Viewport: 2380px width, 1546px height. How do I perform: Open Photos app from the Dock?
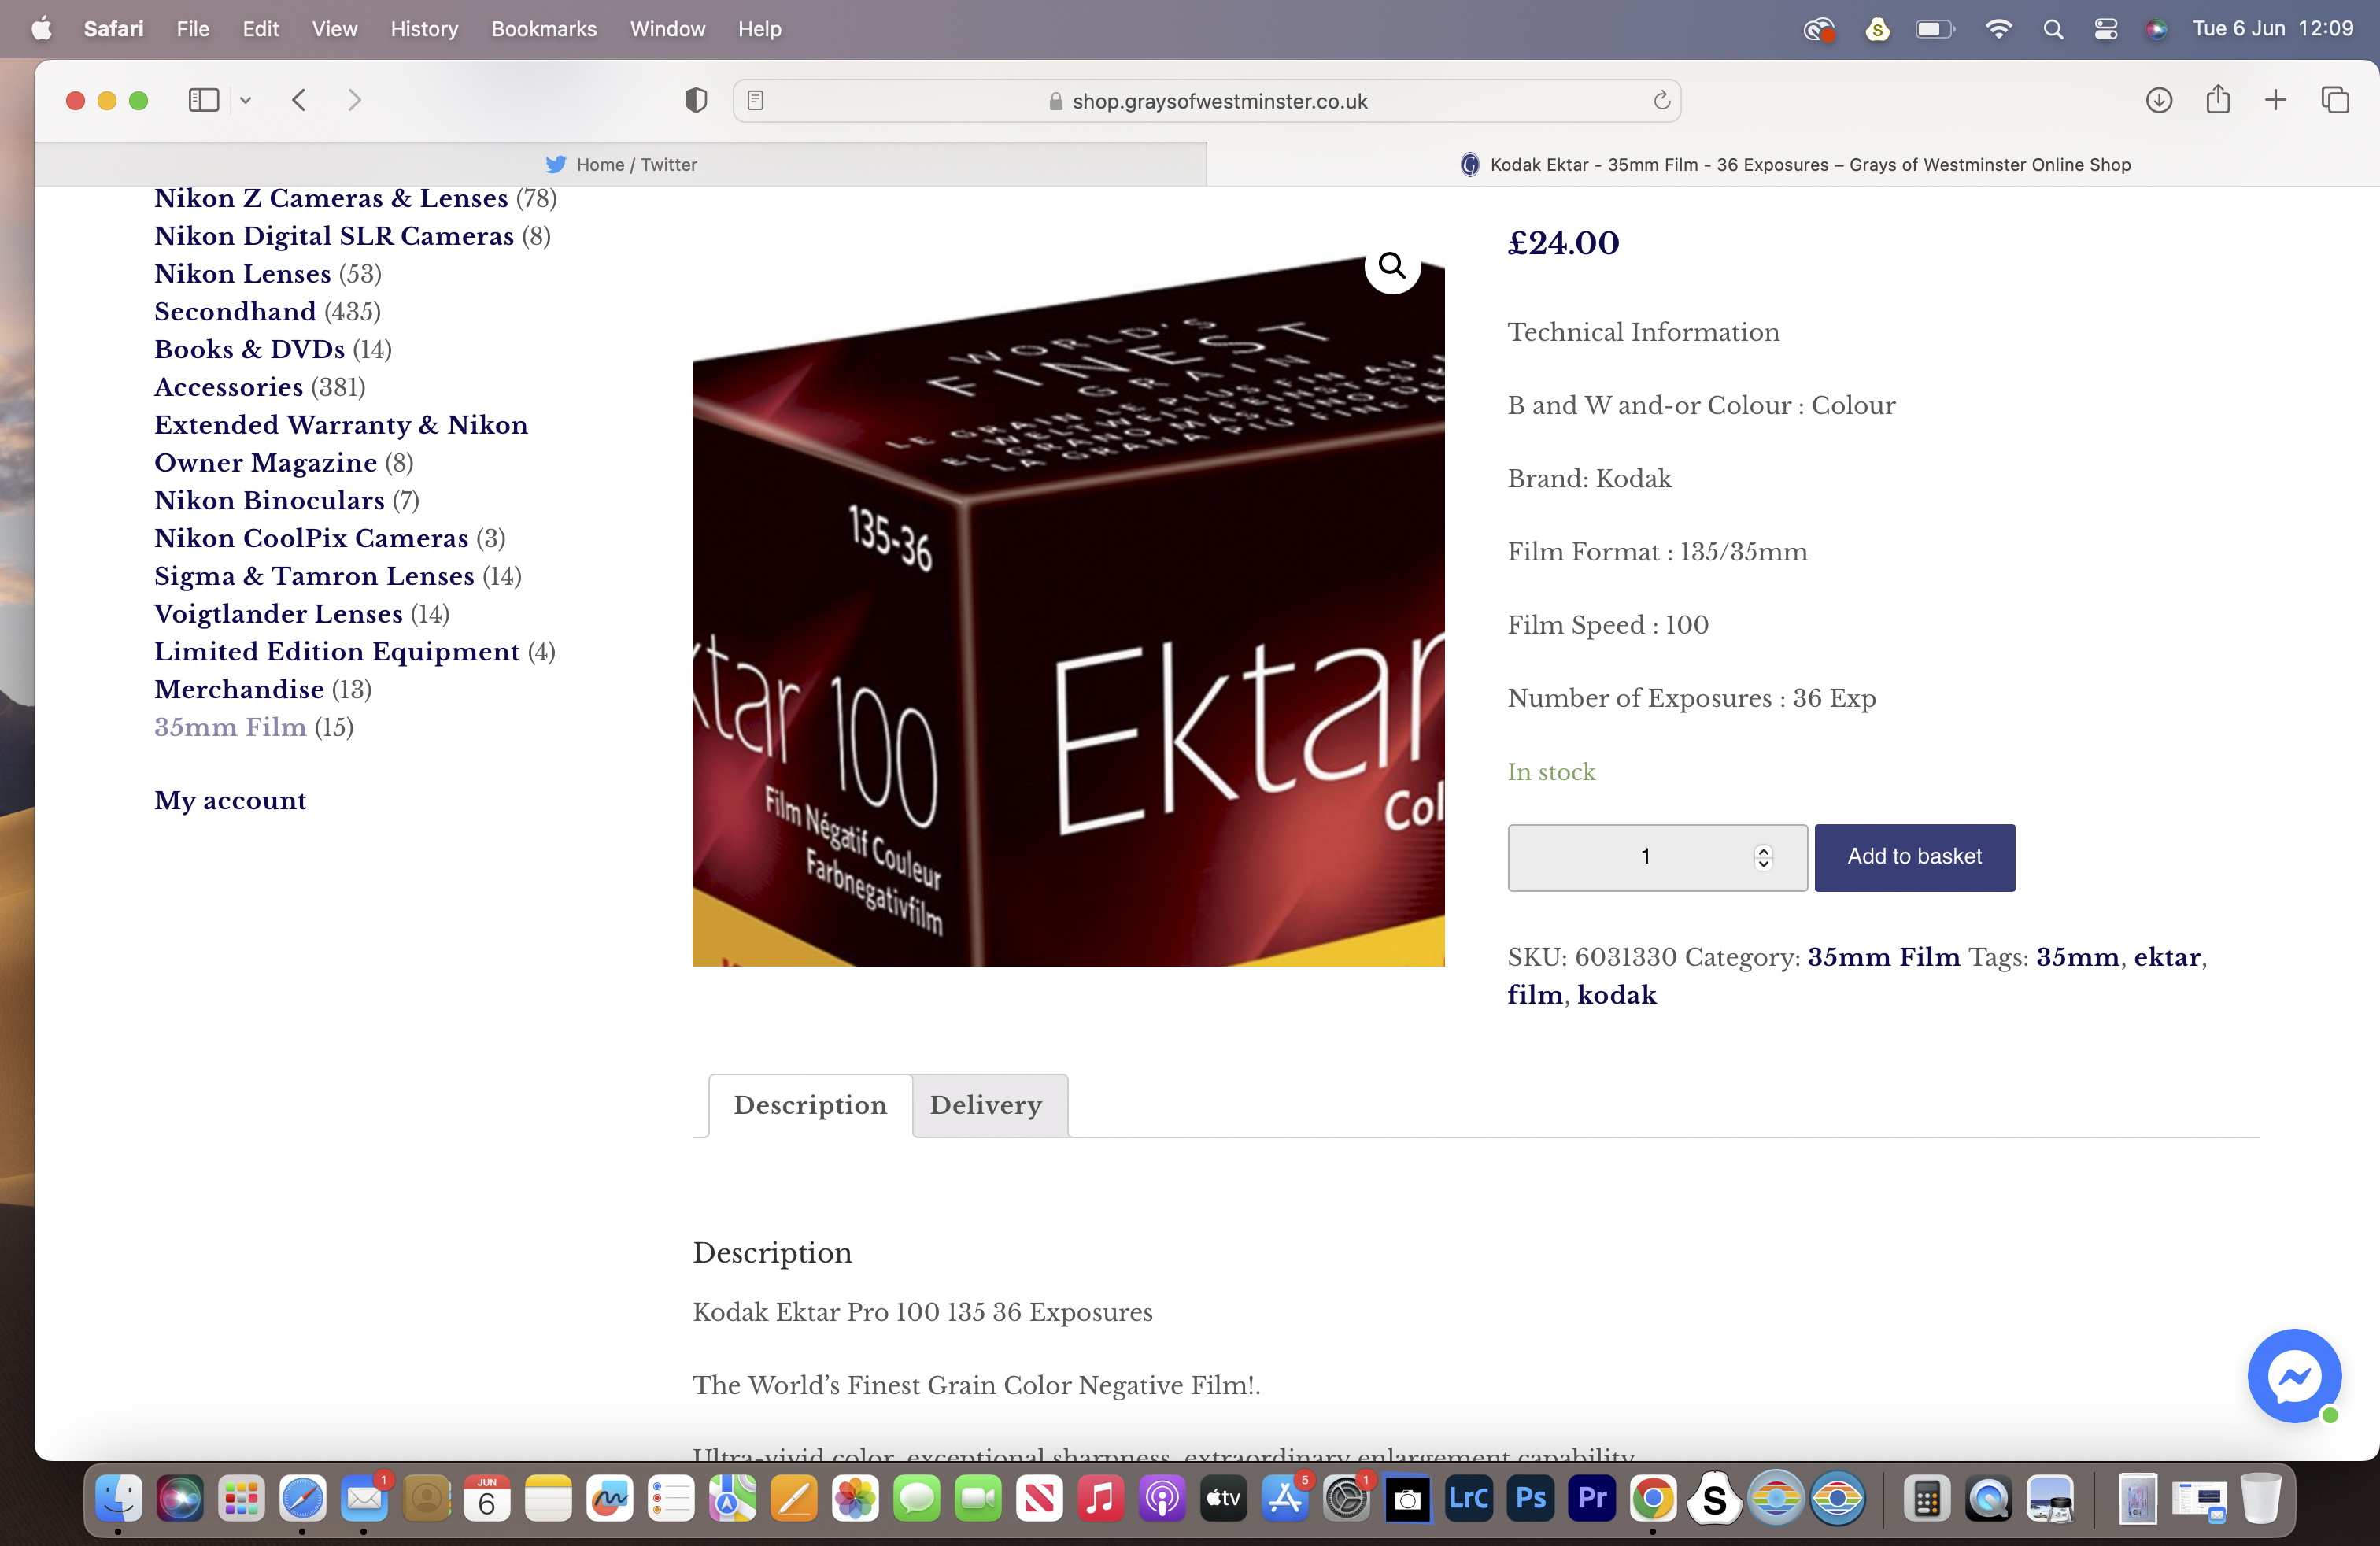(x=855, y=1498)
